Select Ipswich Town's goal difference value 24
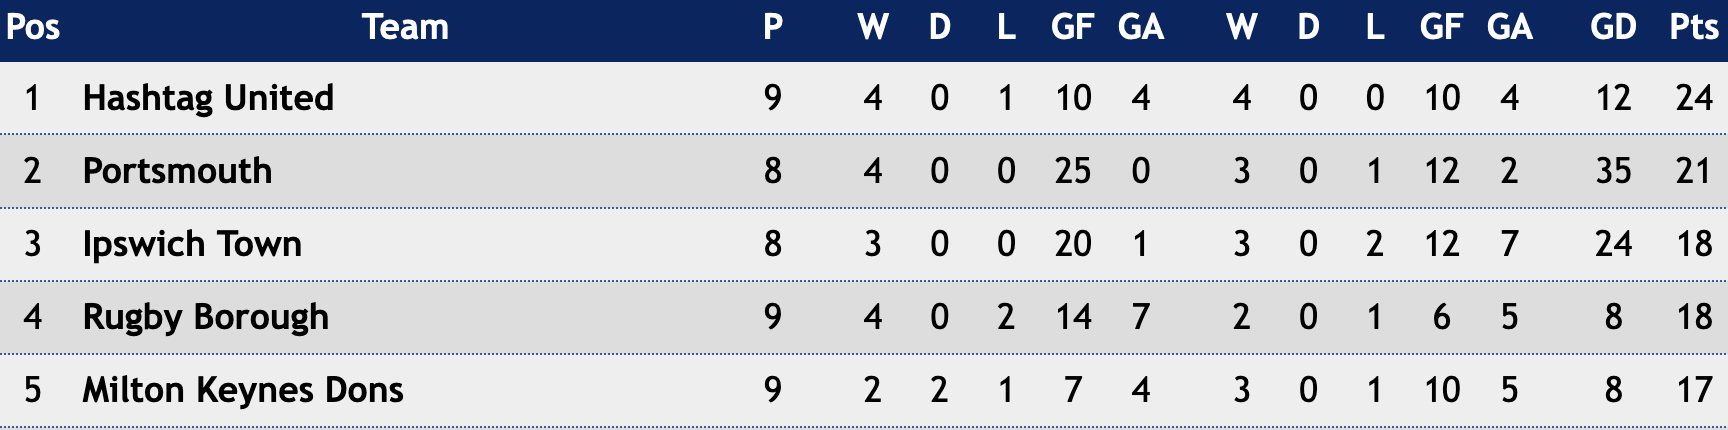 pos(1613,244)
